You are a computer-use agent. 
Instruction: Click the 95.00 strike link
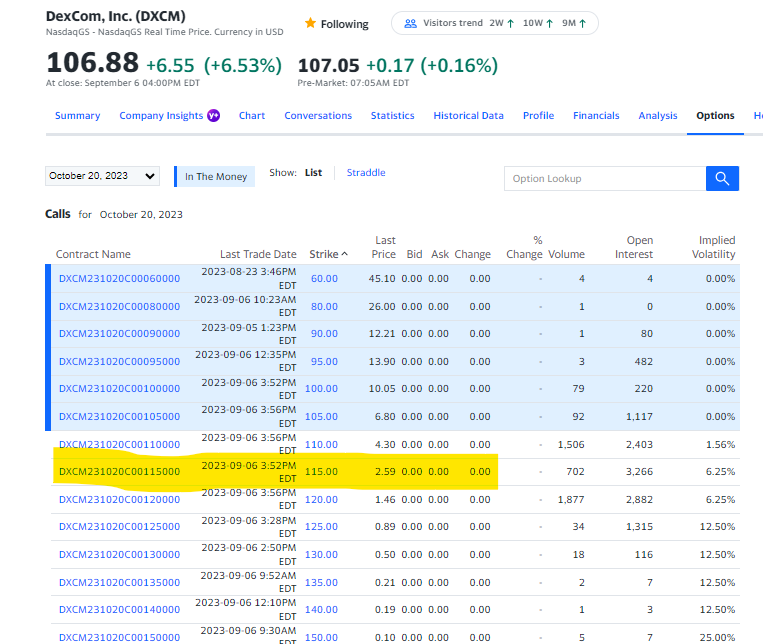click(x=324, y=361)
